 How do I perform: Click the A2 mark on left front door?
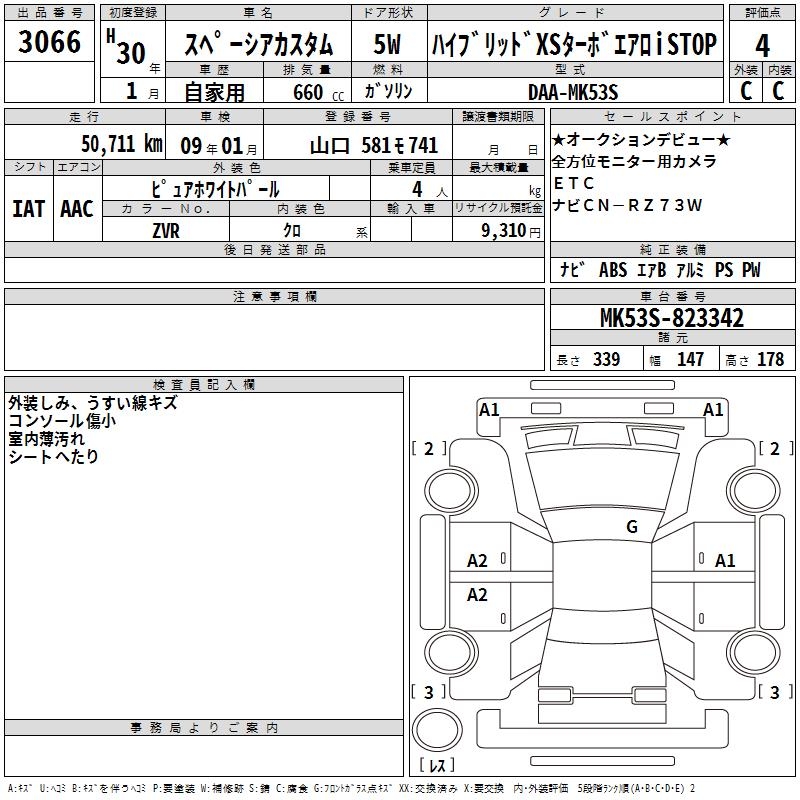coord(477,561)
